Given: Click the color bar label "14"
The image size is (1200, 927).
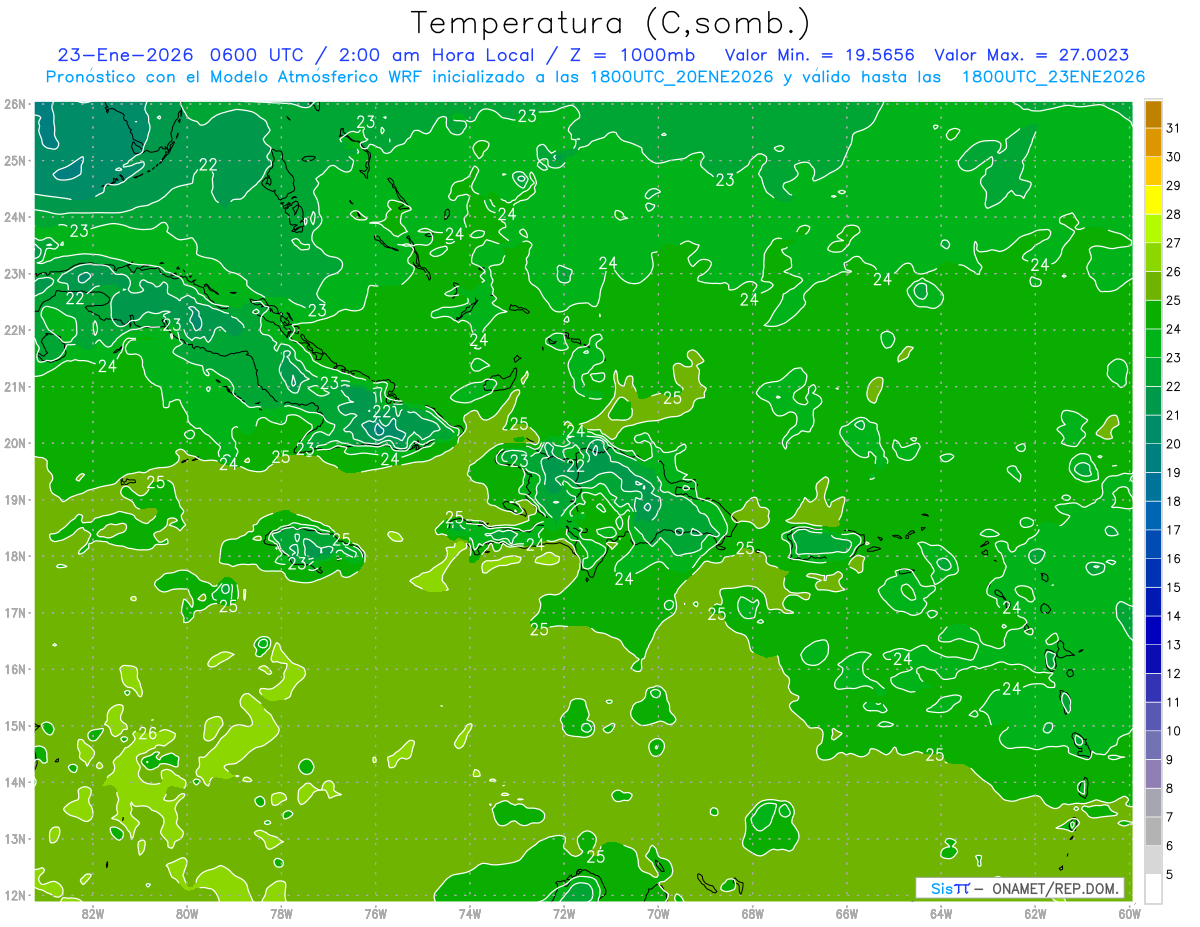Looking at the screenshot, I should coord(1173,616).
